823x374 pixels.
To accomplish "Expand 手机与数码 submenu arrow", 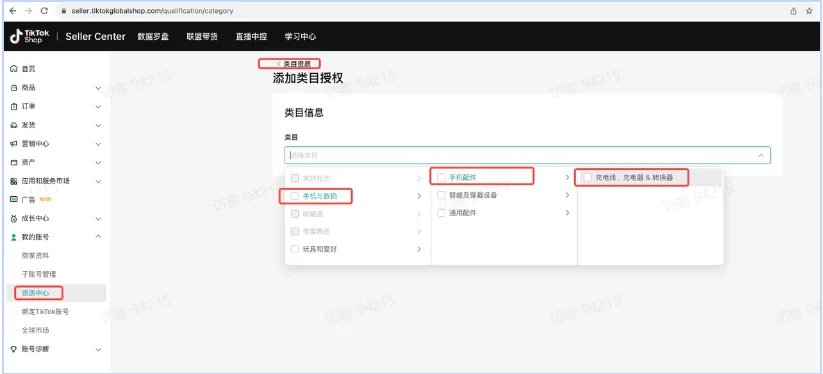I will tap(419, 196).
